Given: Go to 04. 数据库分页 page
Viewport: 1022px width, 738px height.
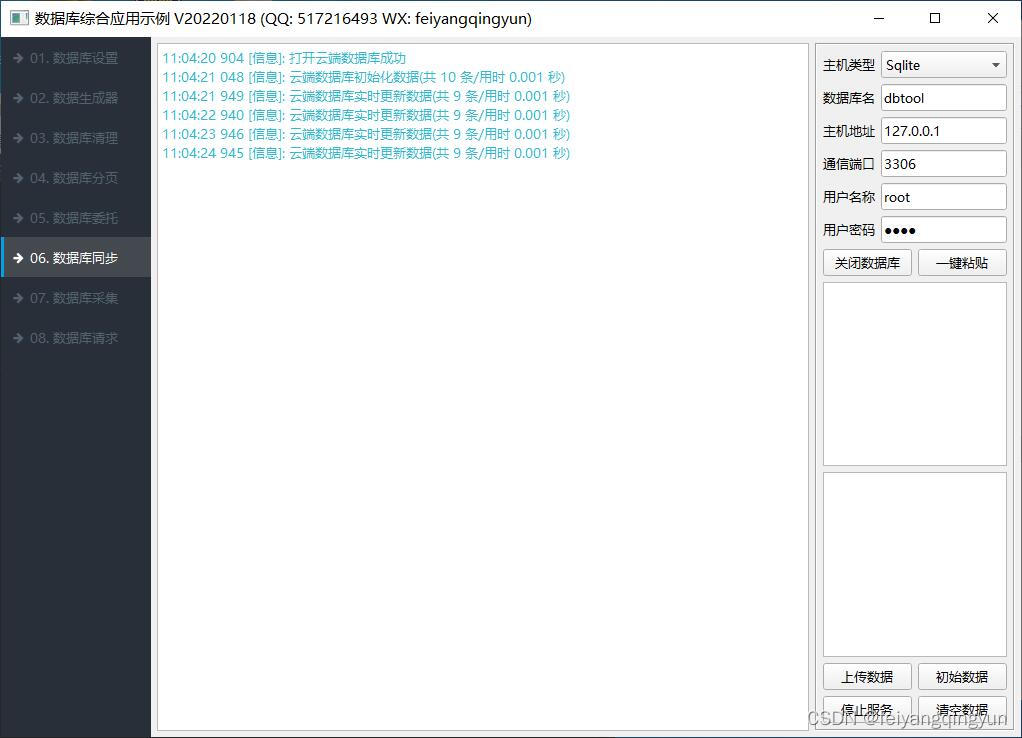Looking at the screenshot, I should click(76, 178).
